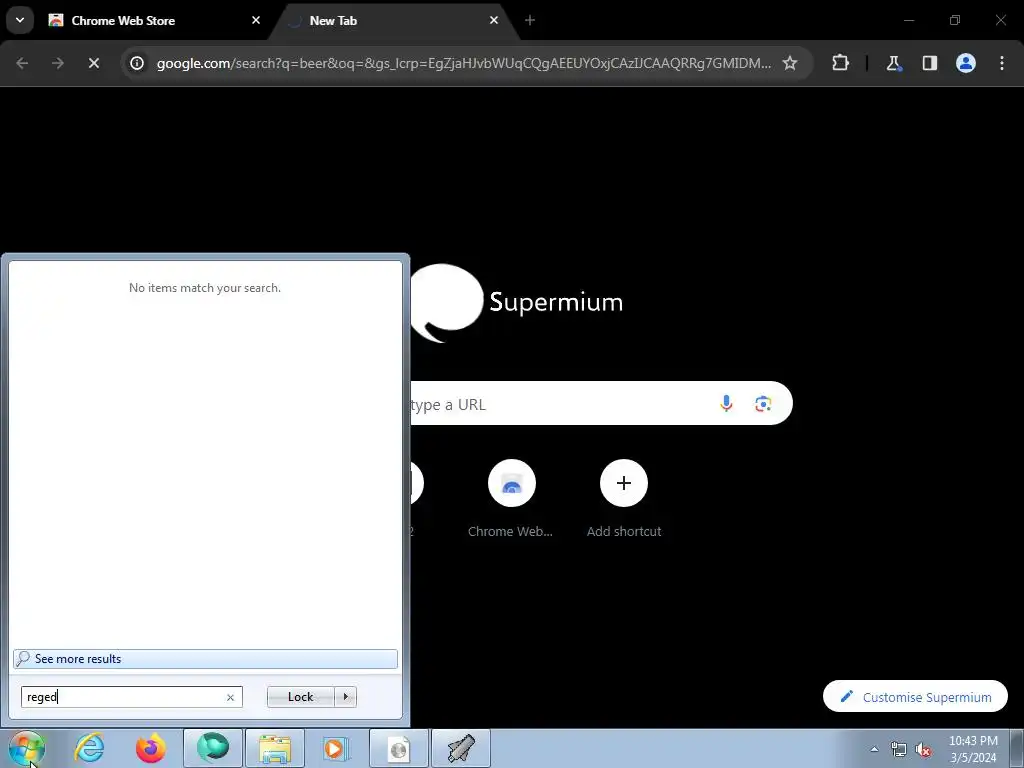The width and height of the screenshot is (1024, 768).
Task: Click the Windows Start orb
Action: (27, 748)
